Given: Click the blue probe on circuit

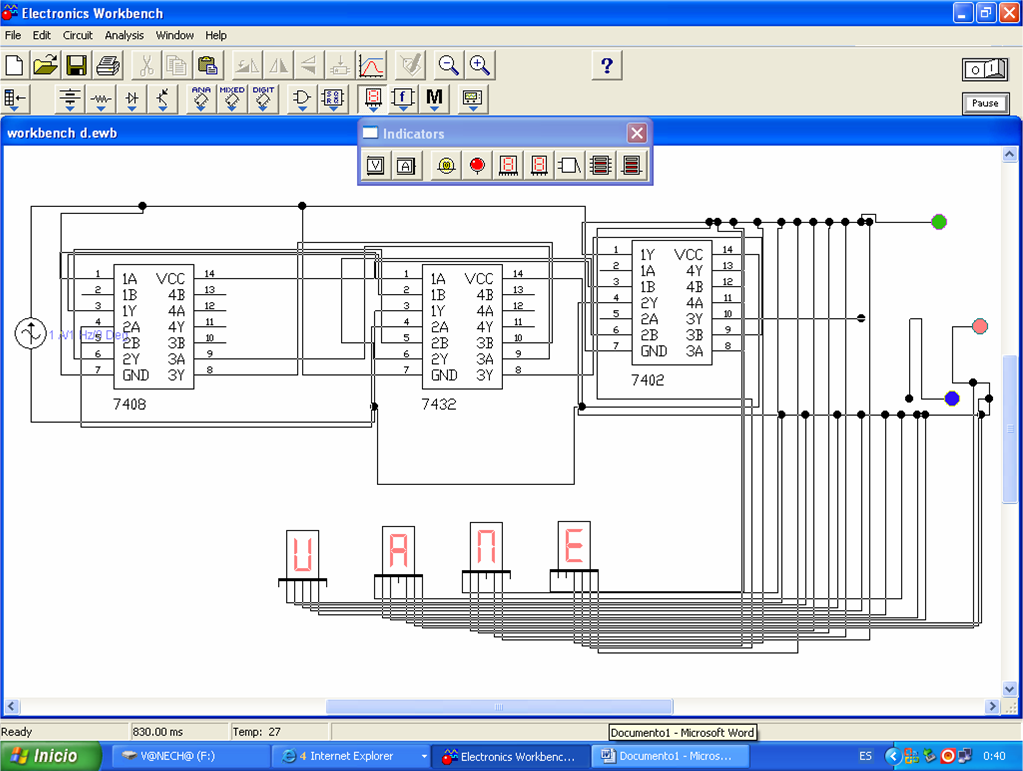Looking at the screenshot, I should tap(952, 398).
